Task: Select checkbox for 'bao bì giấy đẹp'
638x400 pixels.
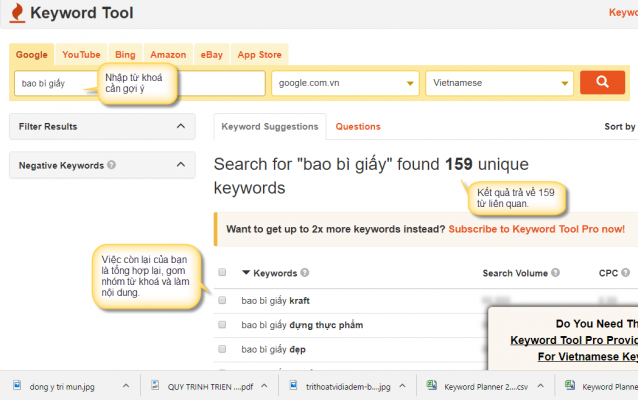Action: pyautogui.click(x=222, y=350)
